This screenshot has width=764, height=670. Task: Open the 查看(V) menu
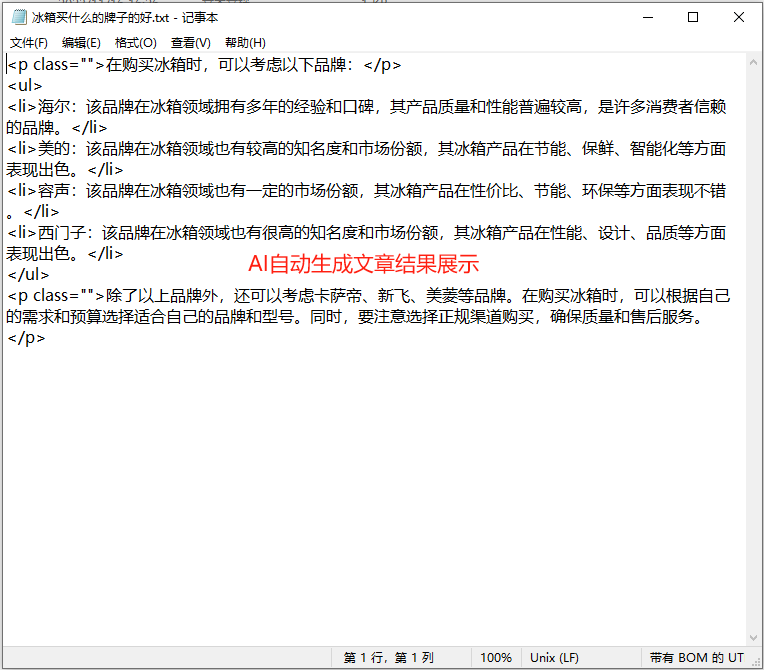click(x=191, y=43)
